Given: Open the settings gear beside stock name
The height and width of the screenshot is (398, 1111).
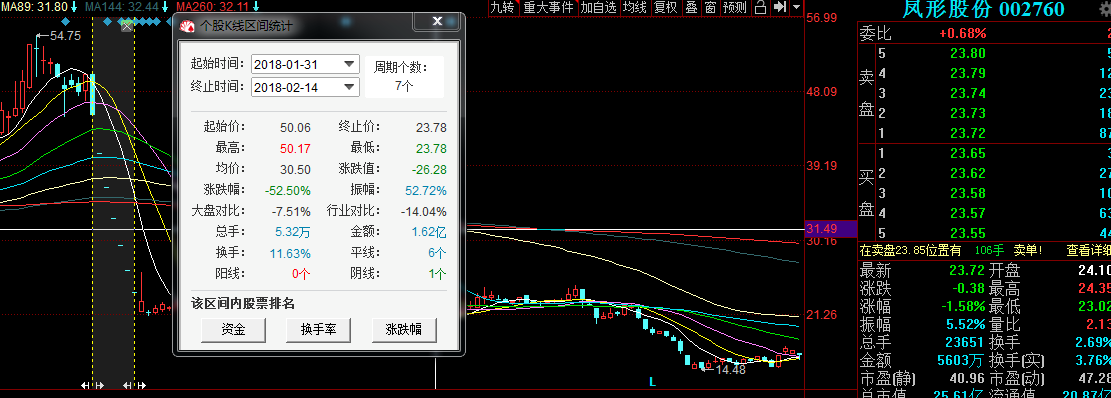Looking at the screenshot, I should pos(1105,9).
